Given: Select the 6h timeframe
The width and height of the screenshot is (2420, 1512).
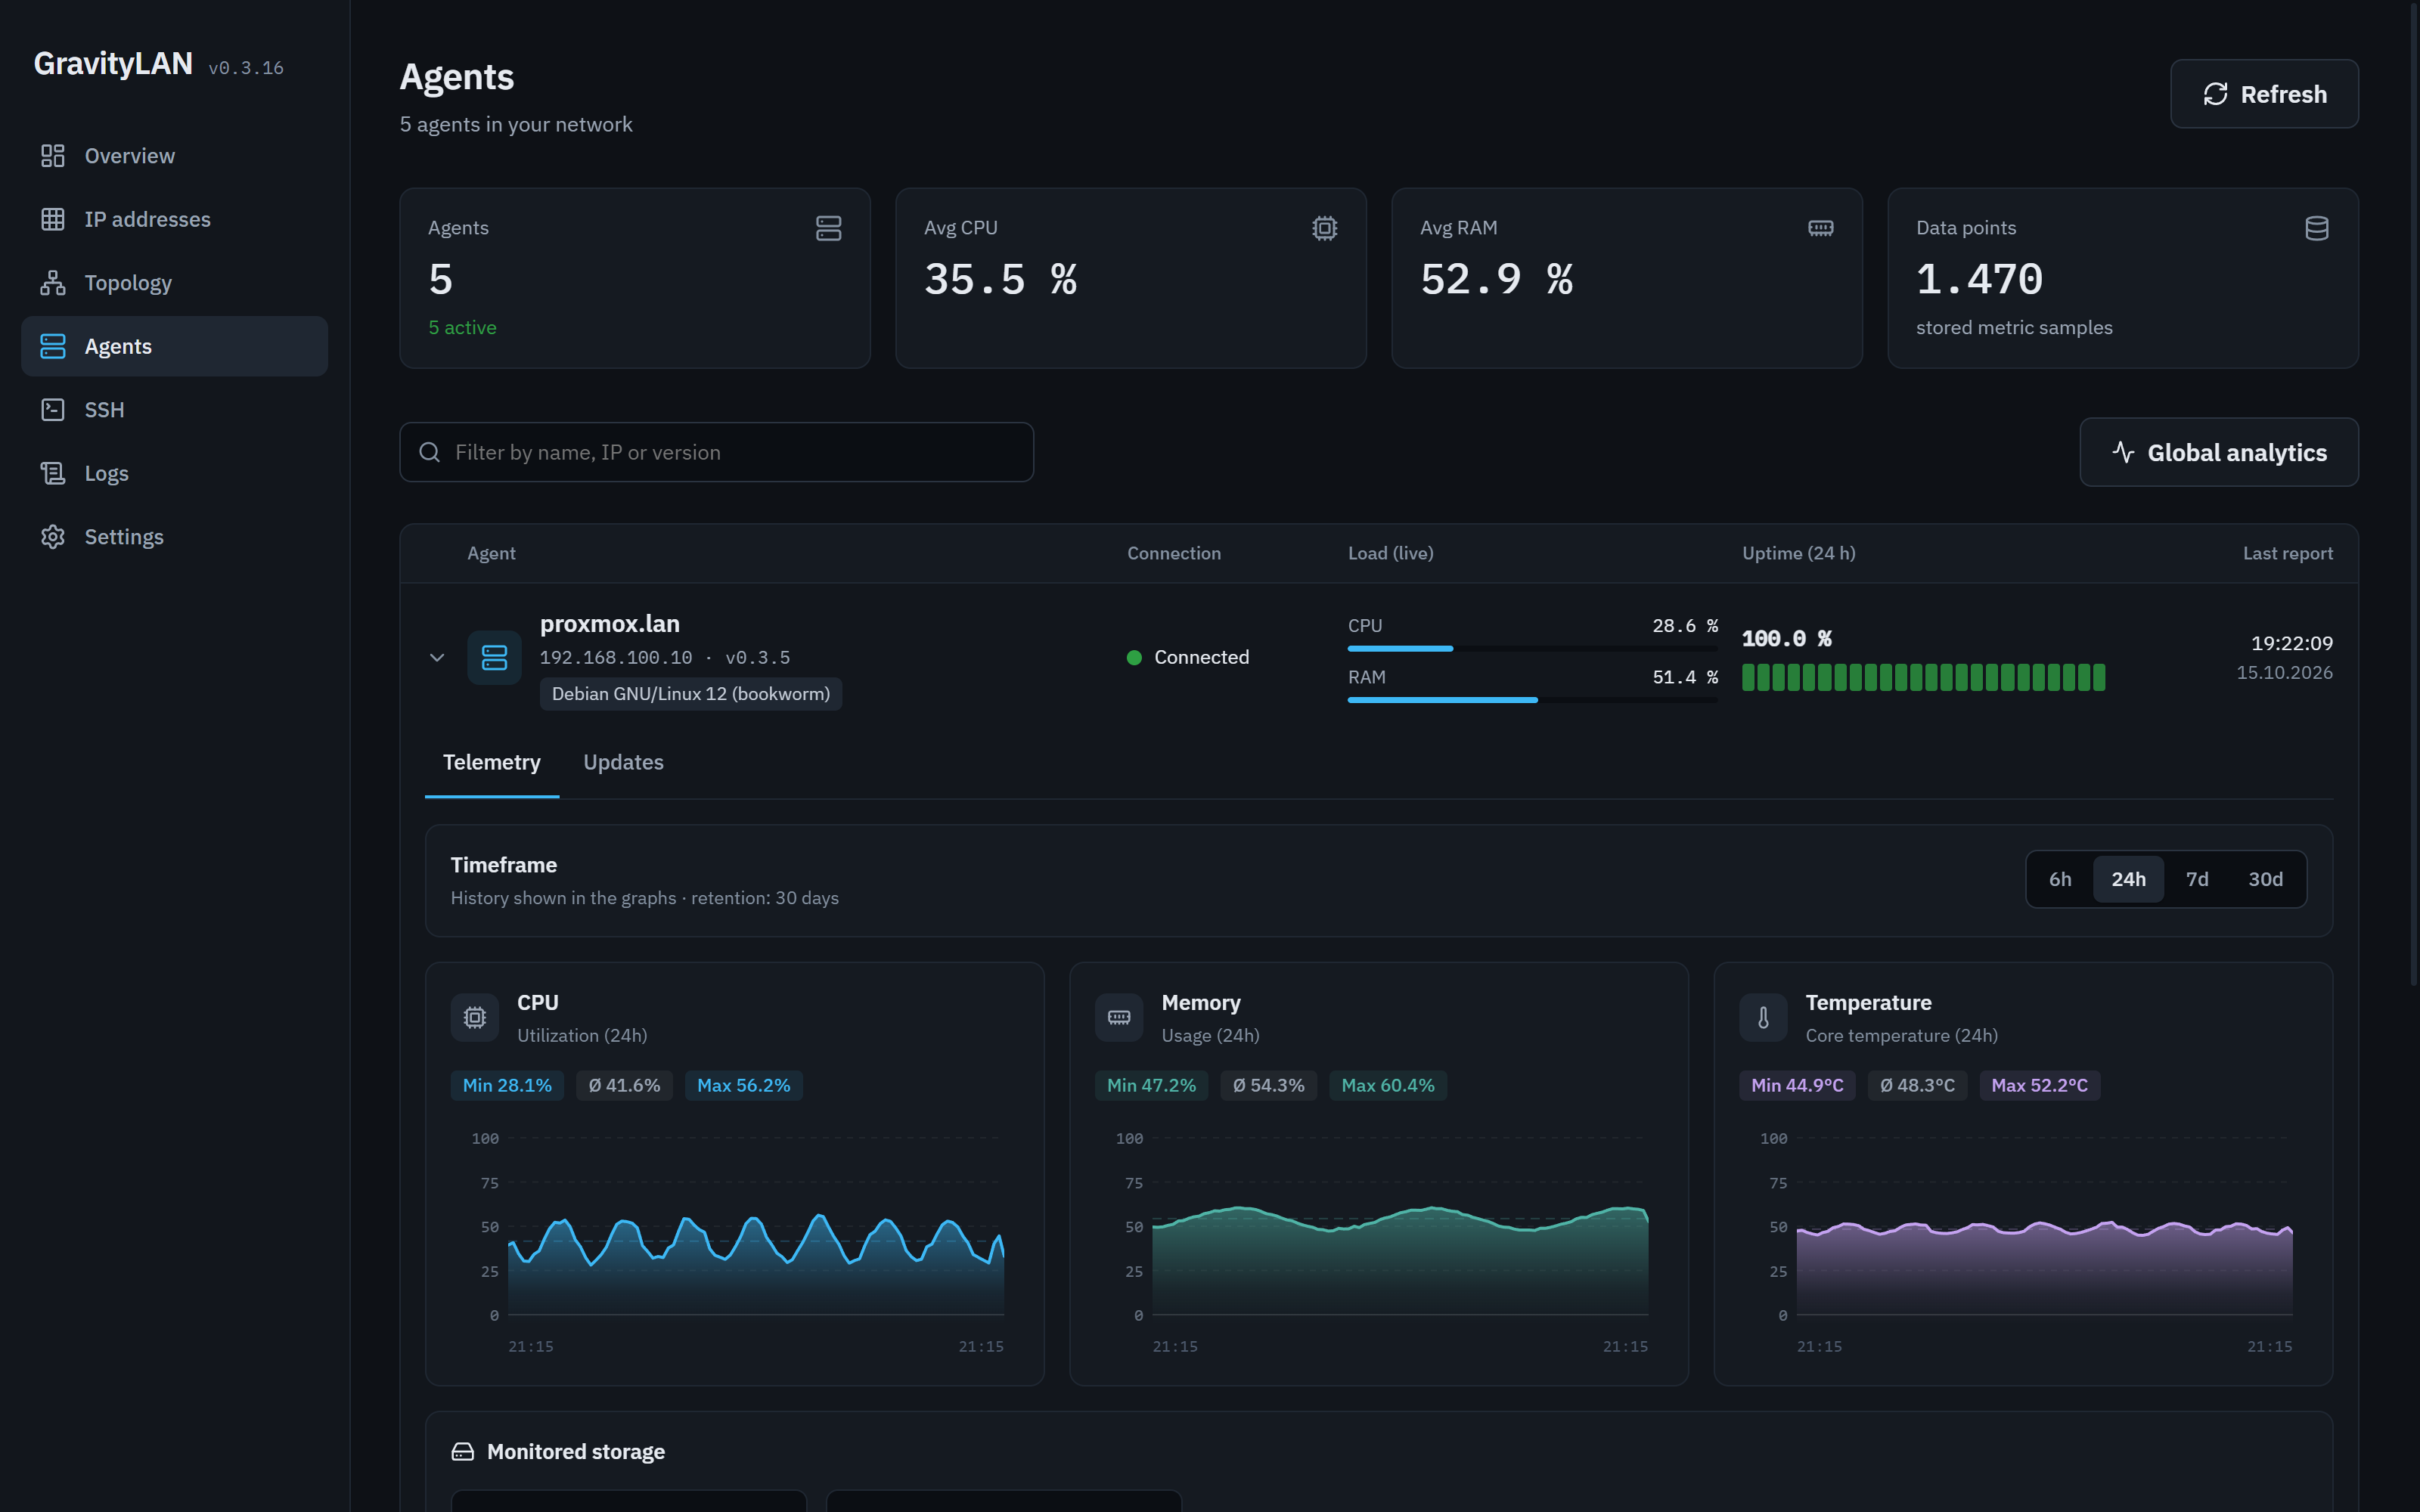Looking at the screenshot, I should (2060, 879).
